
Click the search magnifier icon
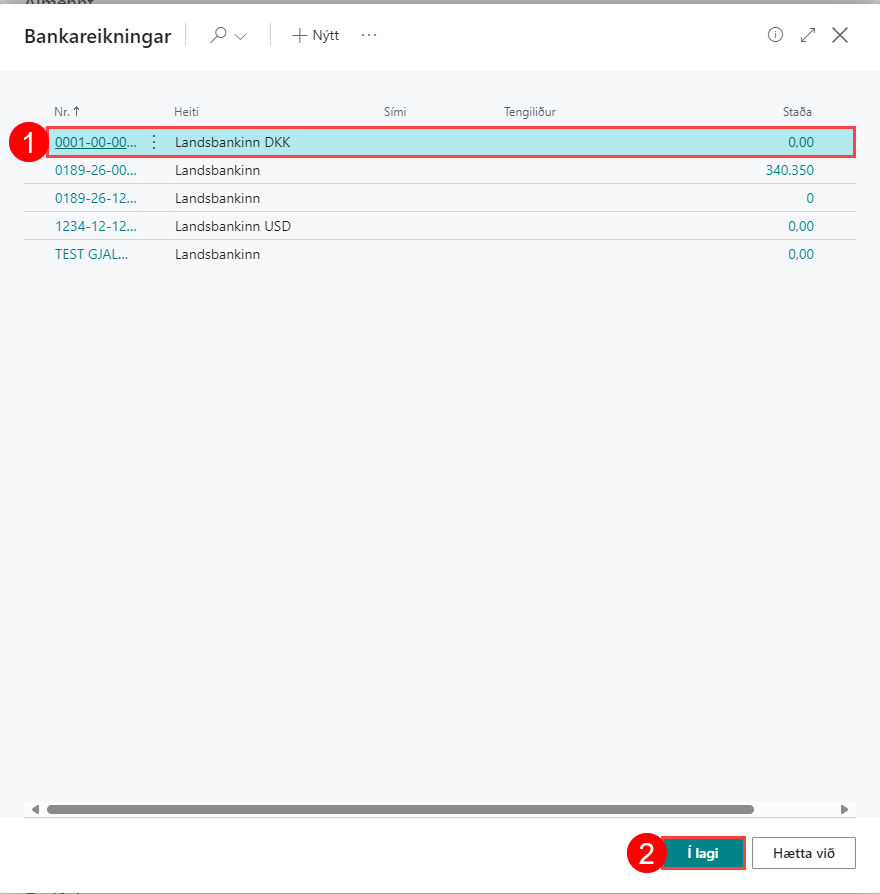pyautogui.click(x=218, y=35)
